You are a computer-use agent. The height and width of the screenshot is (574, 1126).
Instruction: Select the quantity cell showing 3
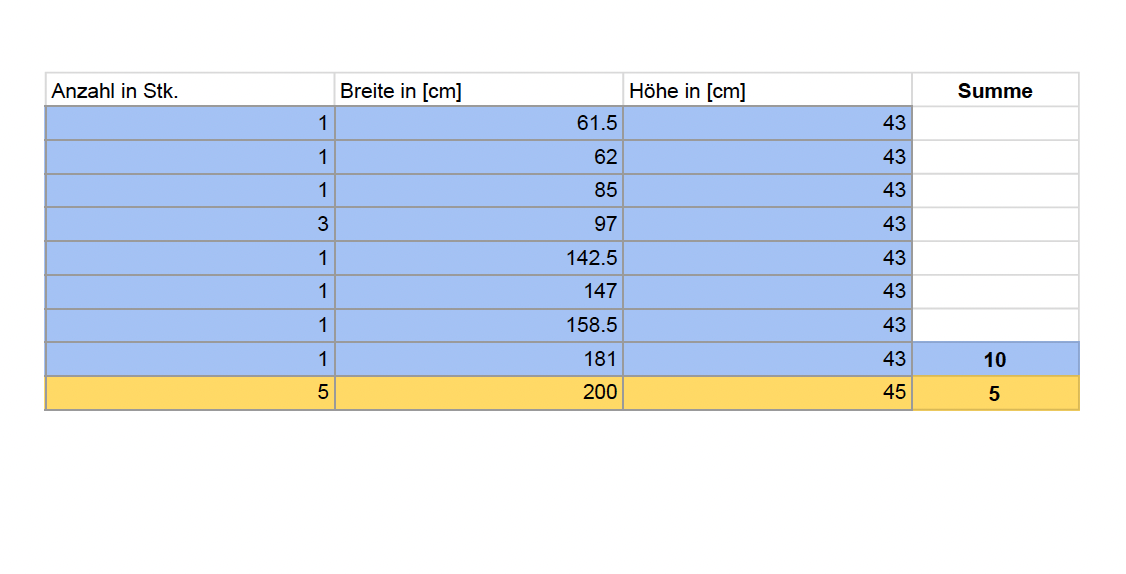pos(189,224)
